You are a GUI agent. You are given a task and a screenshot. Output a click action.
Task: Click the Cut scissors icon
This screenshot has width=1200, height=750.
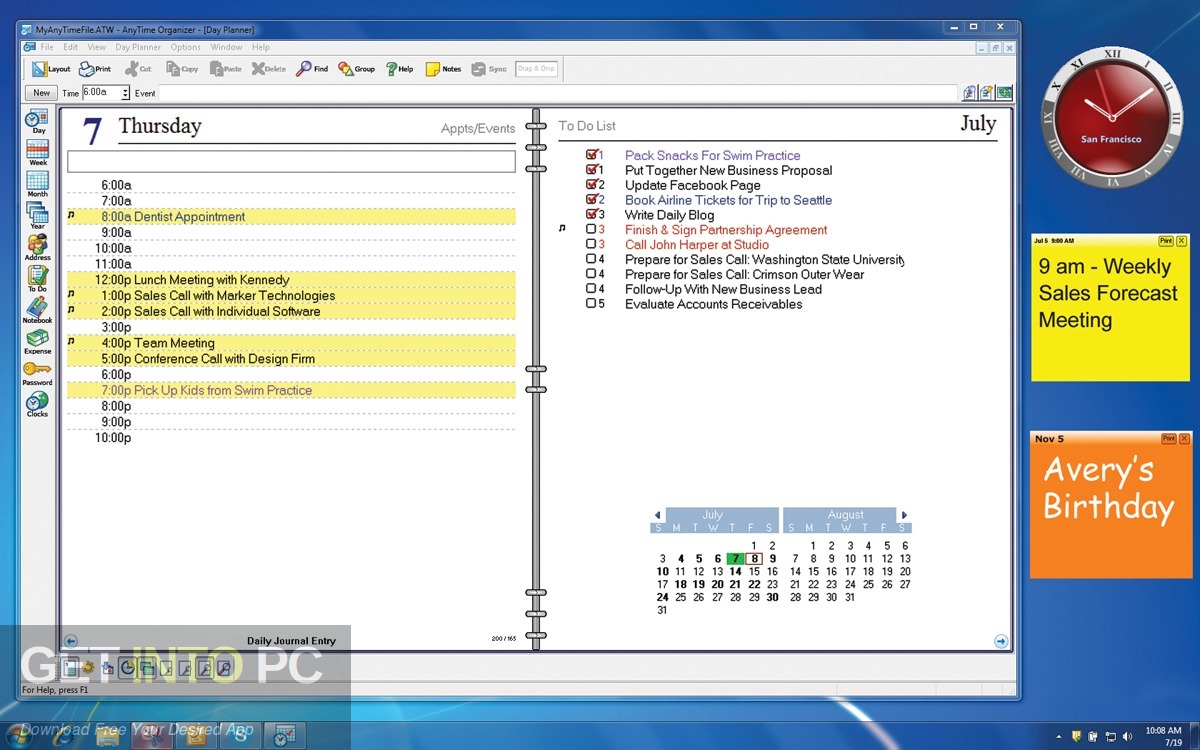[138, 69]
